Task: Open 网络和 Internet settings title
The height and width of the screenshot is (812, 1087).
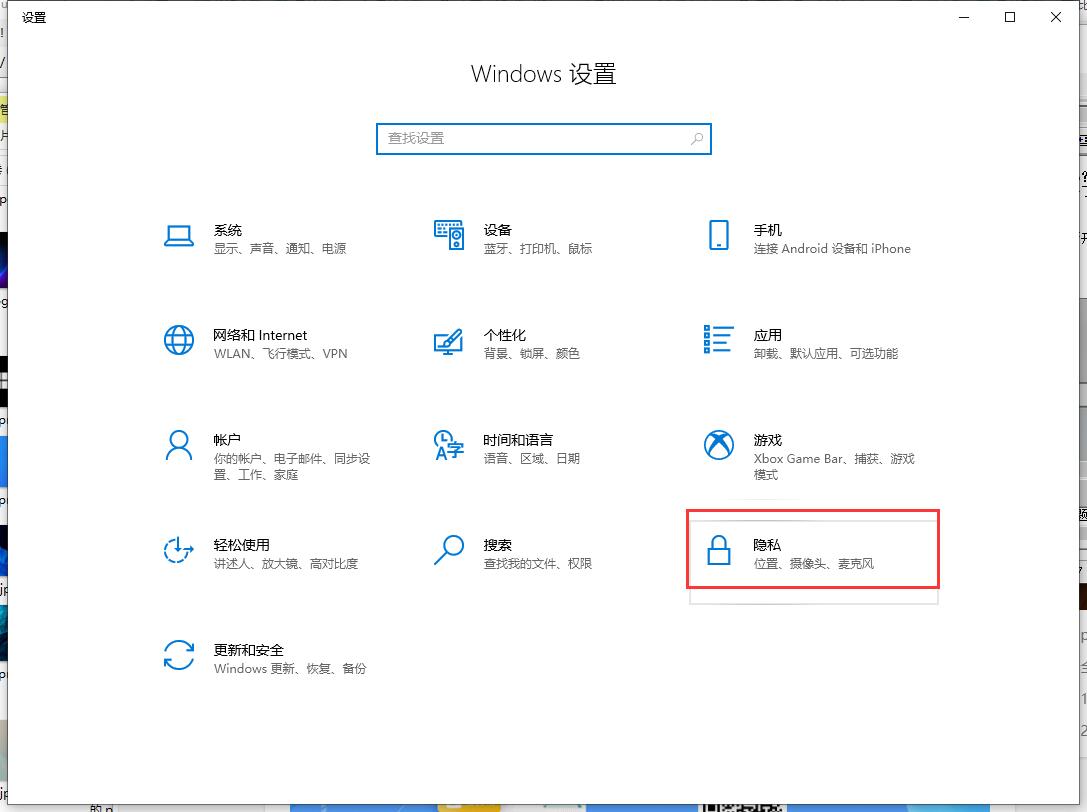Action: coord(260,335)
